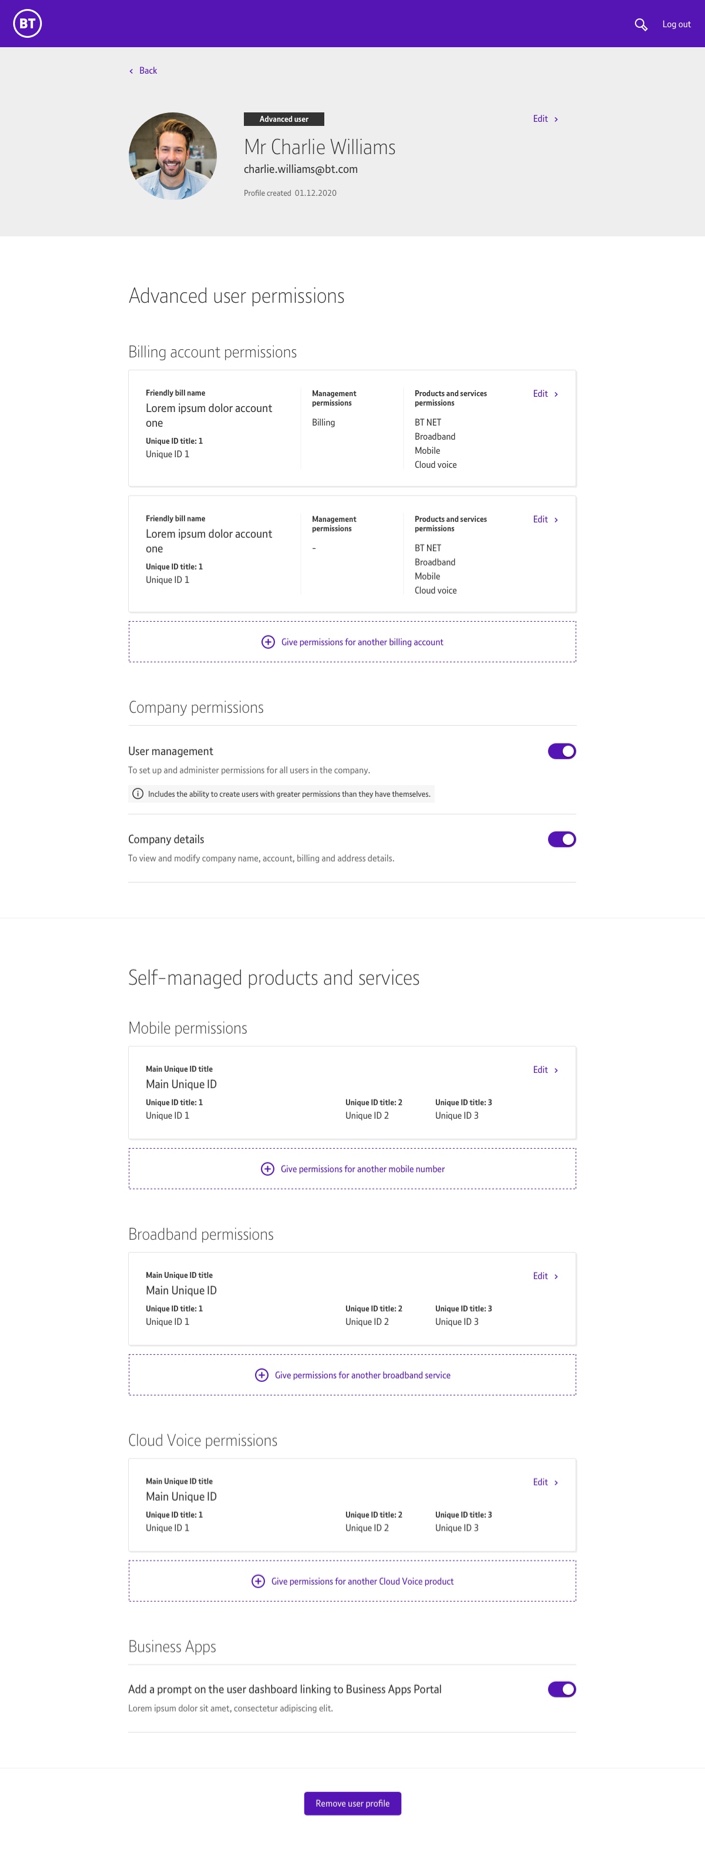
Task: Open Edit on the first billing account card
Action: pos(546,394)
